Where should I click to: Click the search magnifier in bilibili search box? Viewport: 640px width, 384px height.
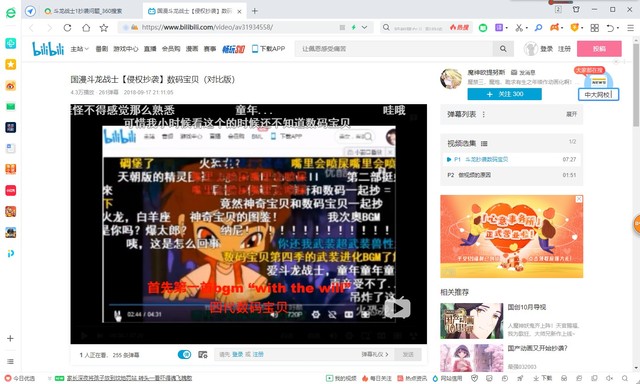click(503, 49)
